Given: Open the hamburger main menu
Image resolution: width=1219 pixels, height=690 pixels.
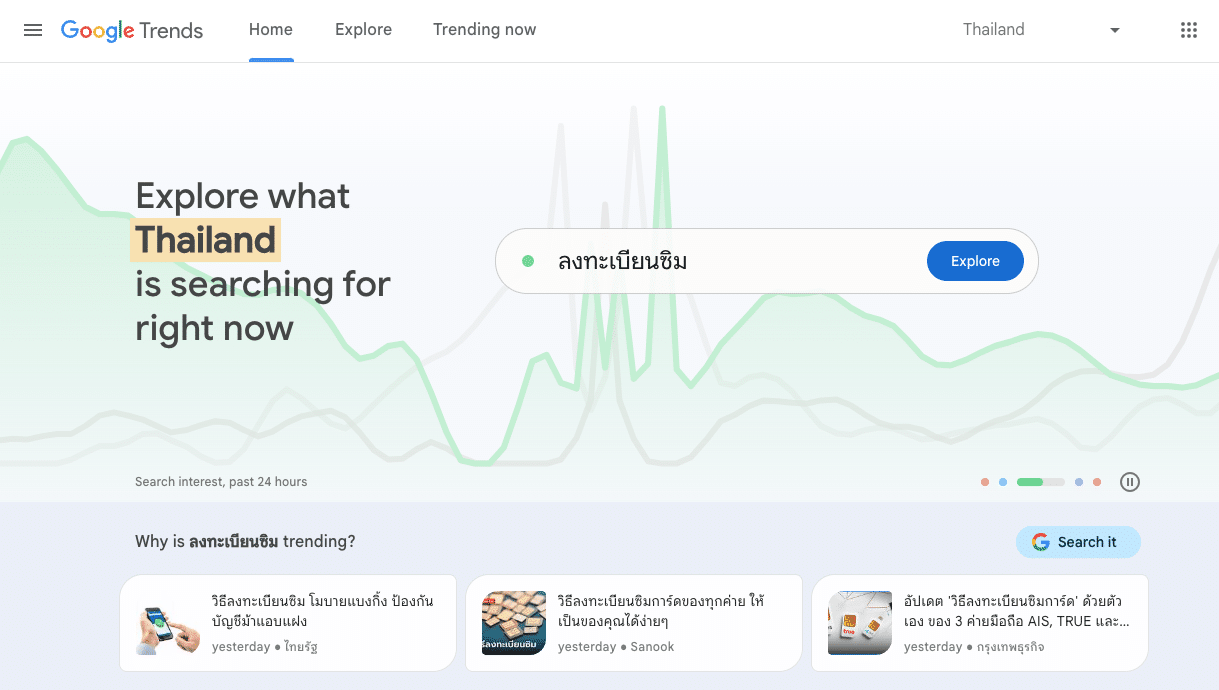Looking at the screenshot, I should [33, 30].
